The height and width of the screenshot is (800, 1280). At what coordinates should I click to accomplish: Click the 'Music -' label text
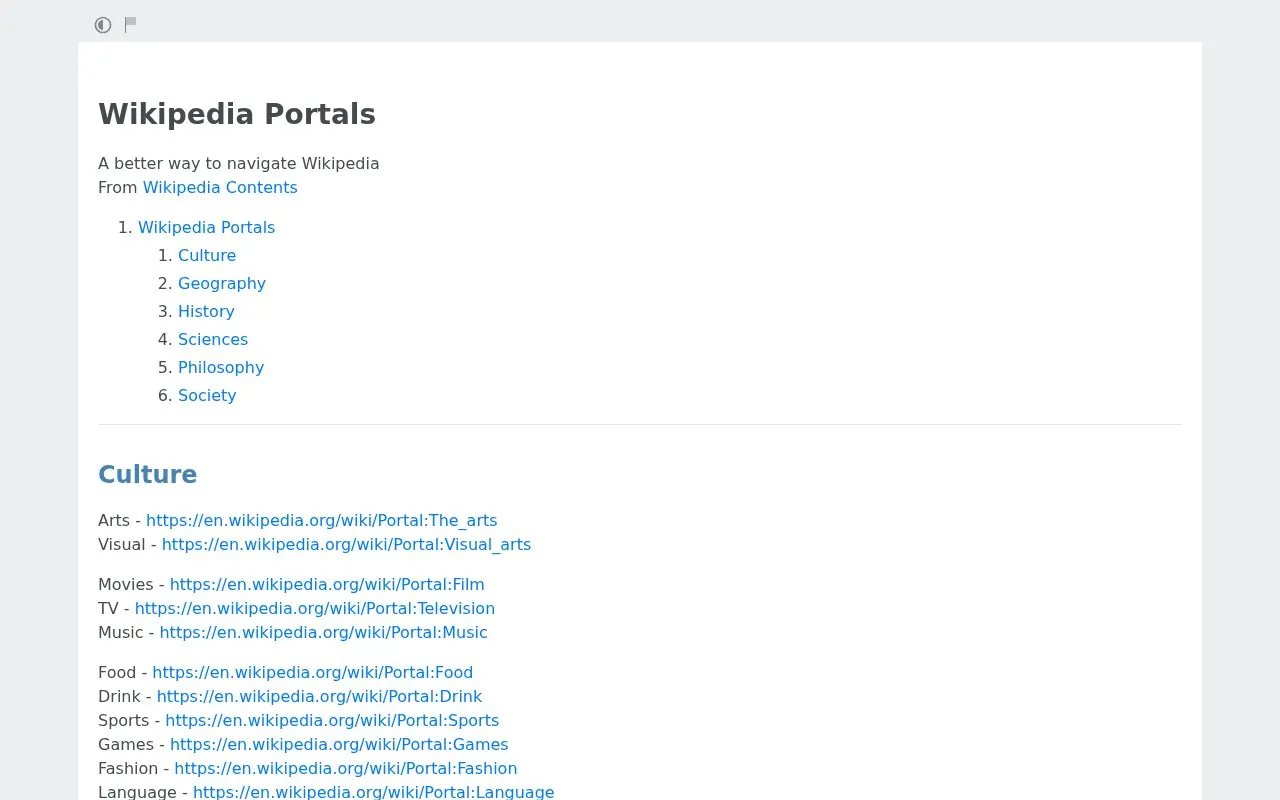[127, 632]
